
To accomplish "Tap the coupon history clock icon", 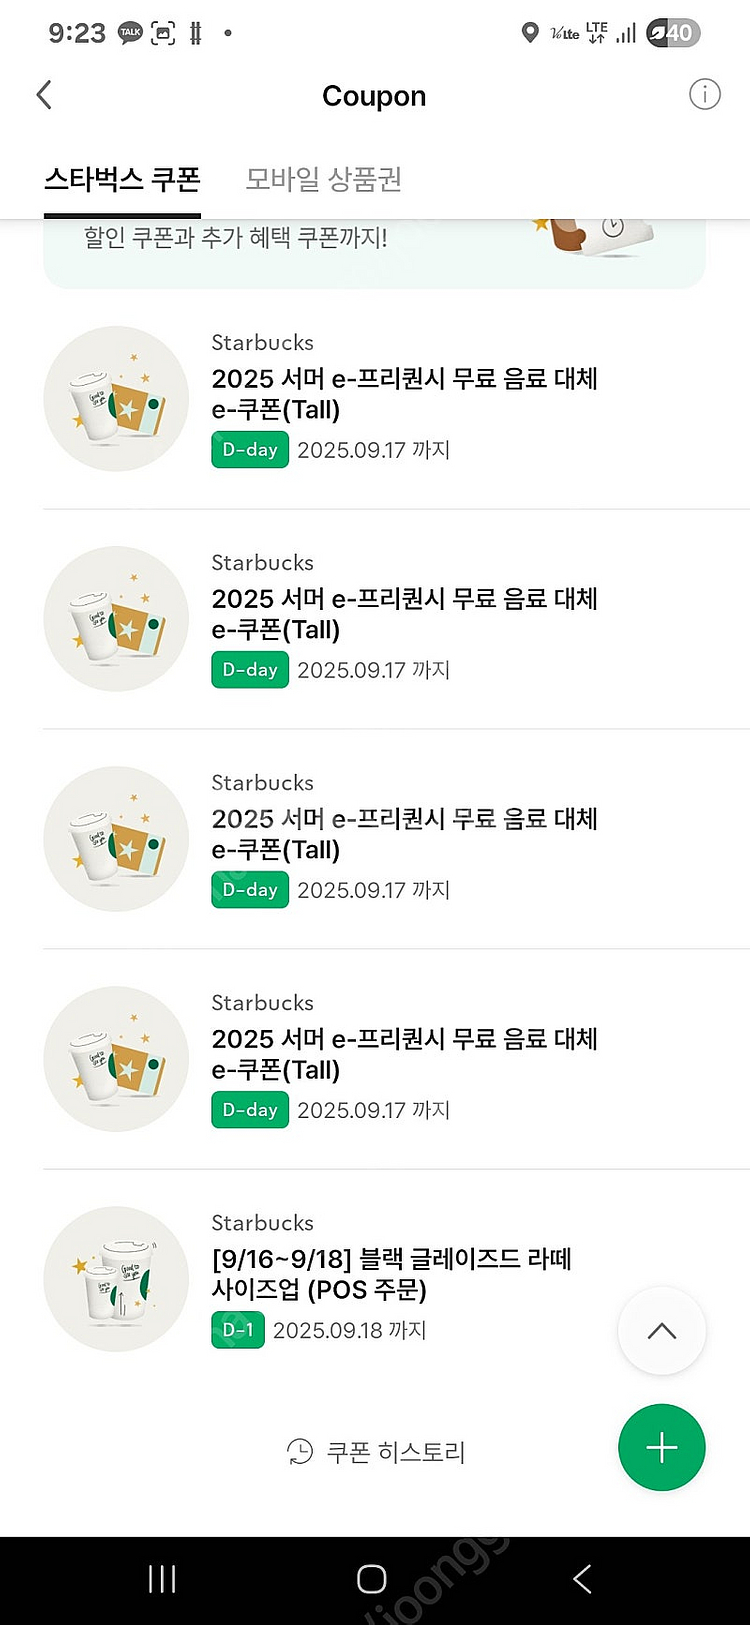I will point(300,1451).
